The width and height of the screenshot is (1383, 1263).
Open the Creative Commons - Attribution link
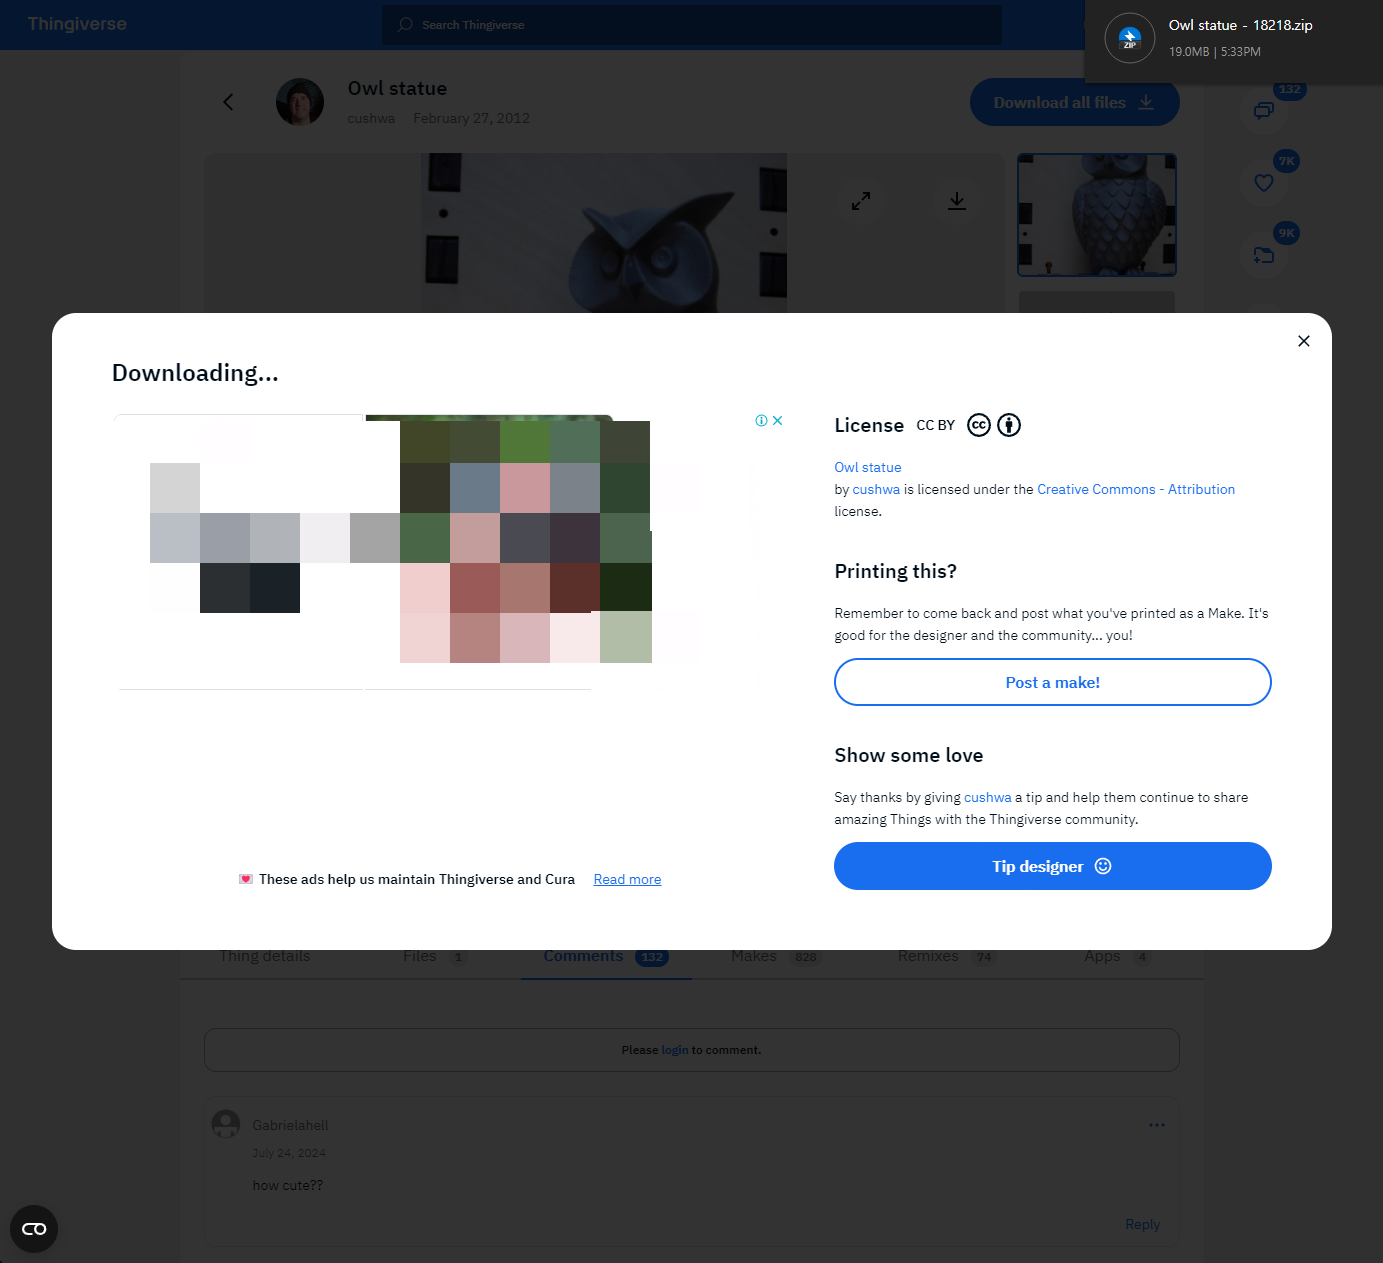pos(1135,489)
